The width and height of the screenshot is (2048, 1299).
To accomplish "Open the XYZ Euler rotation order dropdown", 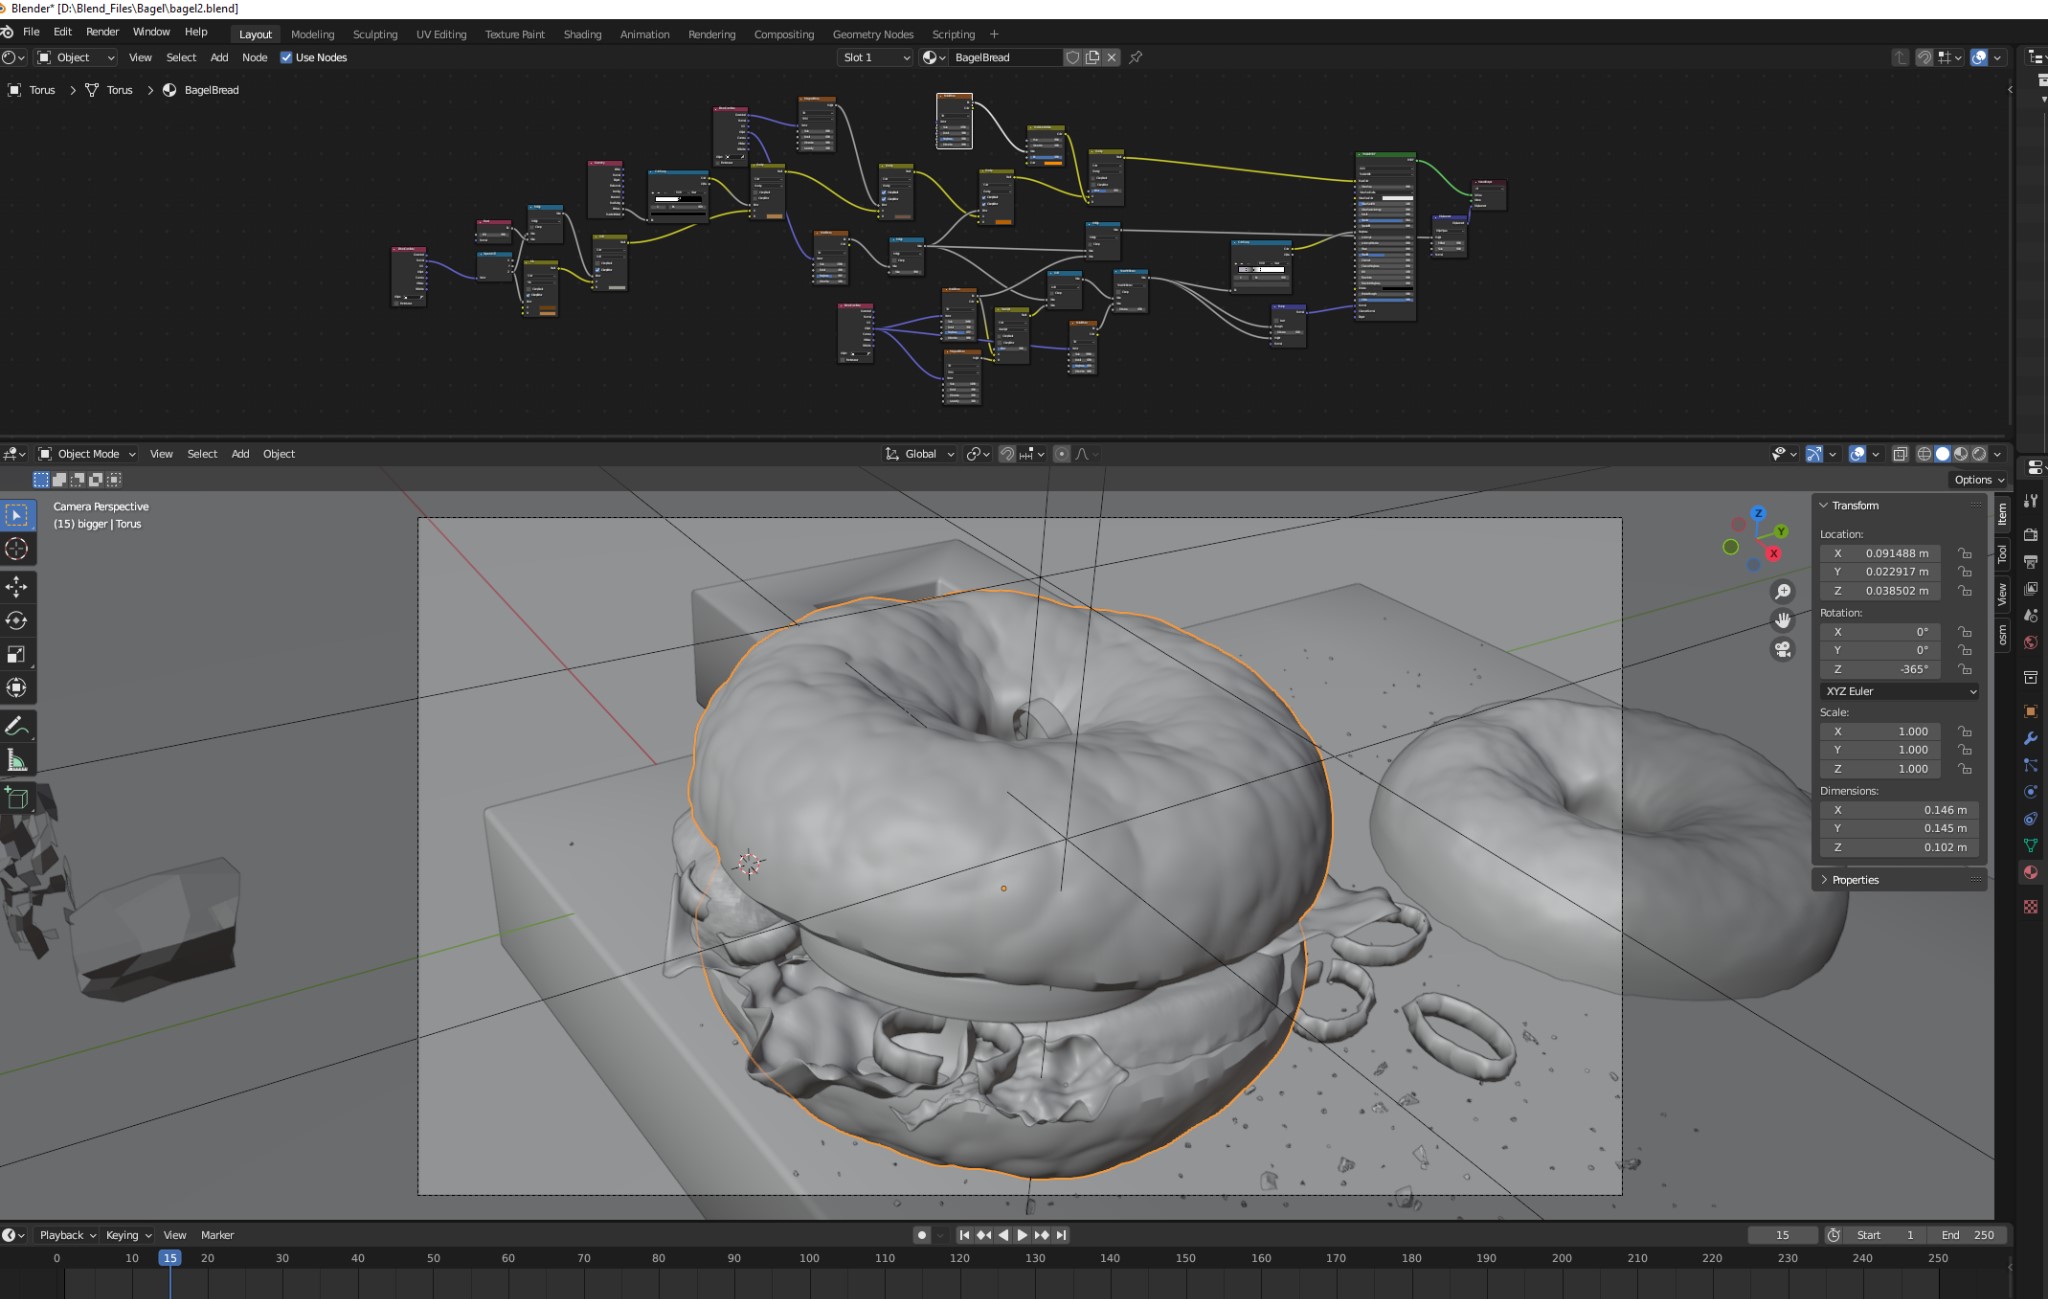I will click(1897, 691).
